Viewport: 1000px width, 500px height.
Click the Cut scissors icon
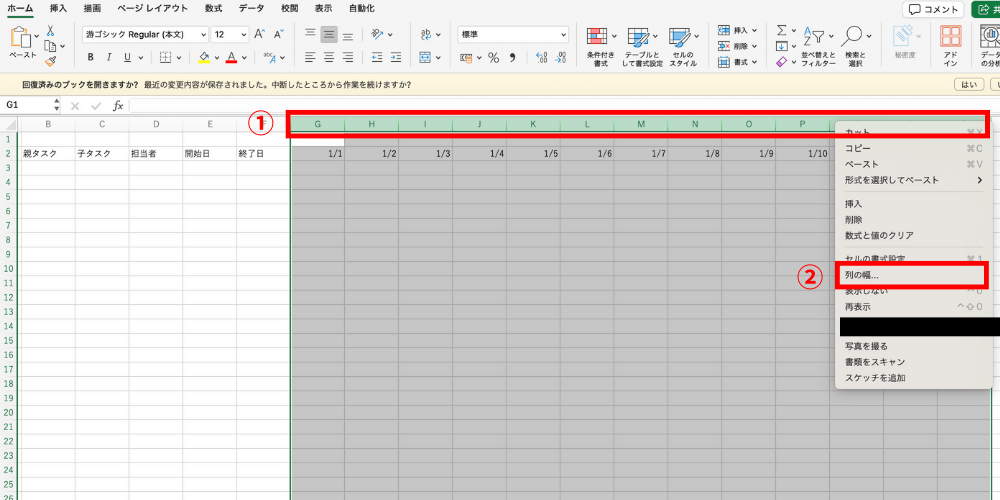point(50,31)
